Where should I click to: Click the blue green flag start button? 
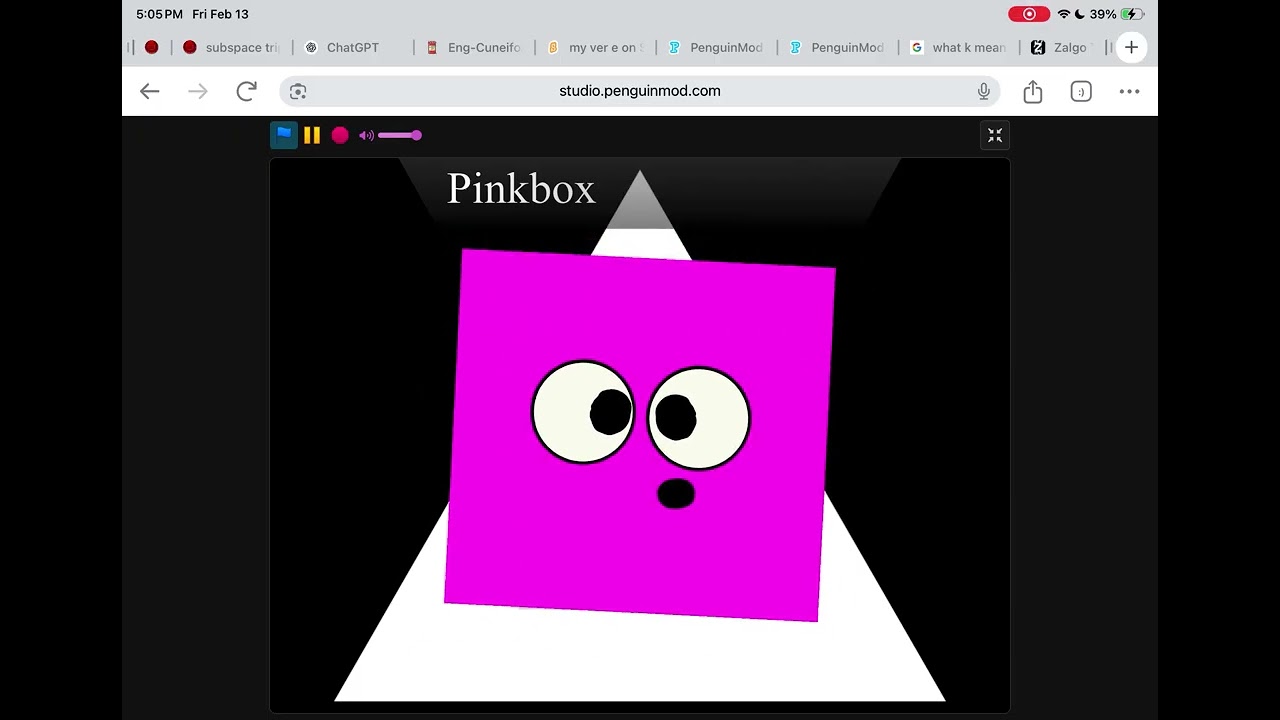284,135
